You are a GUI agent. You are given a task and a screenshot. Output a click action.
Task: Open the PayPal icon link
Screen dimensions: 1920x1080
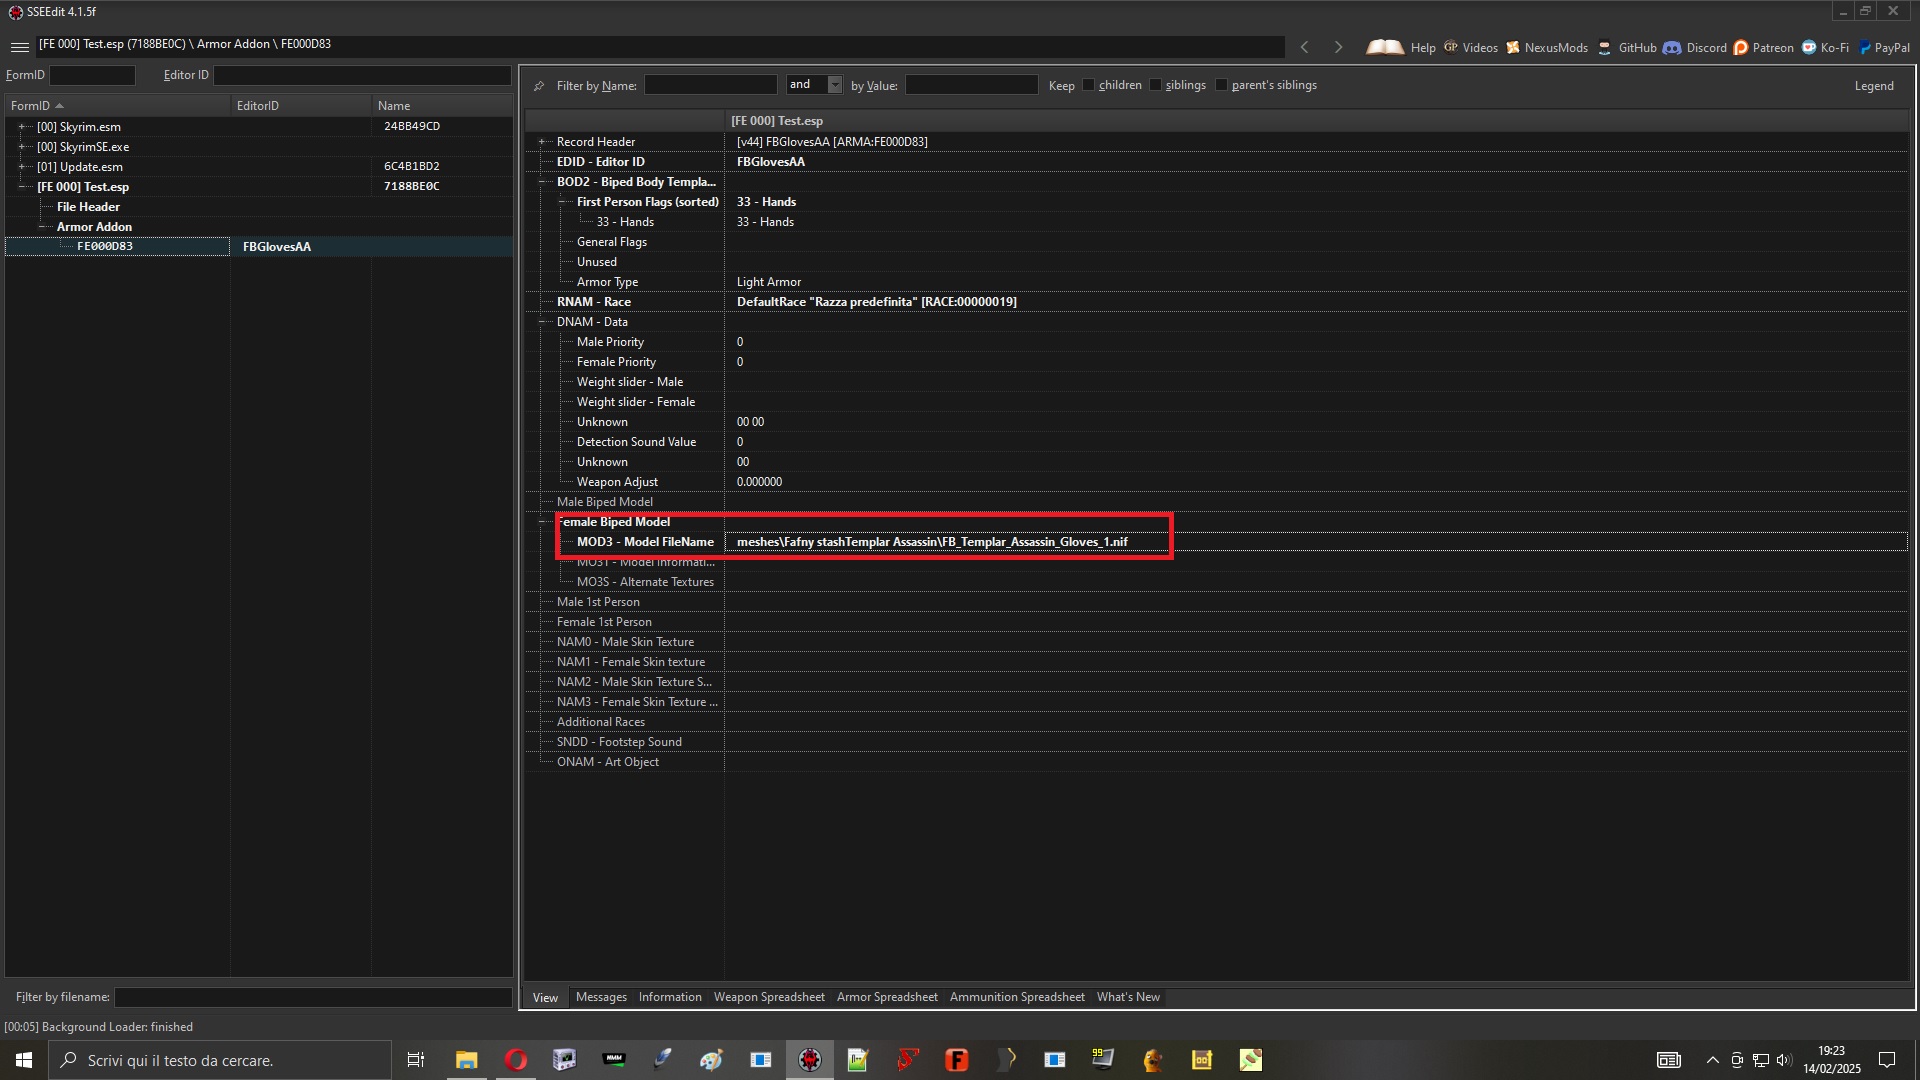coord(1865,47)
